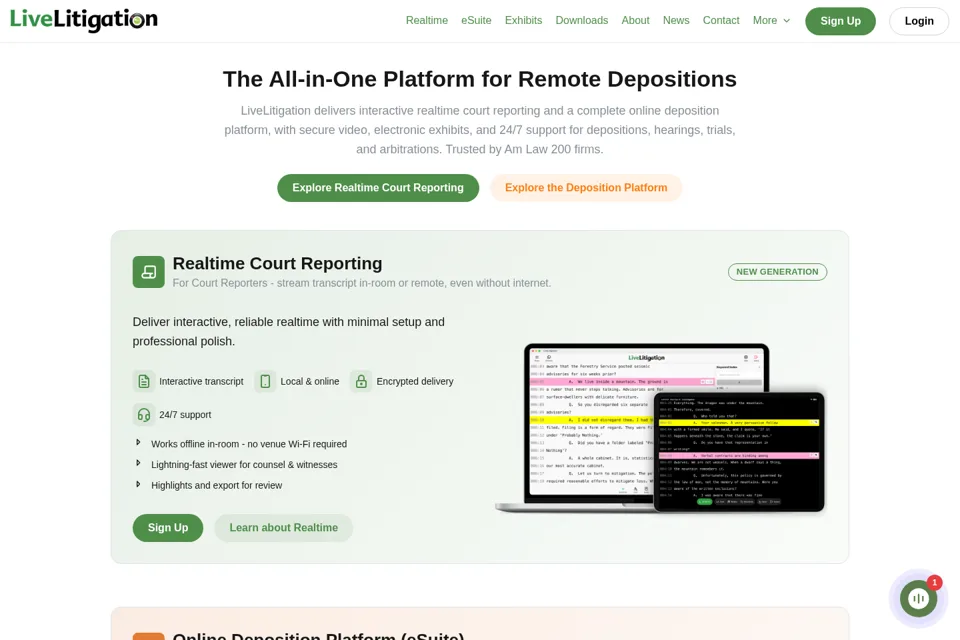The image size is (960, 640).
Task: Click the Login button
Action: 919,21
